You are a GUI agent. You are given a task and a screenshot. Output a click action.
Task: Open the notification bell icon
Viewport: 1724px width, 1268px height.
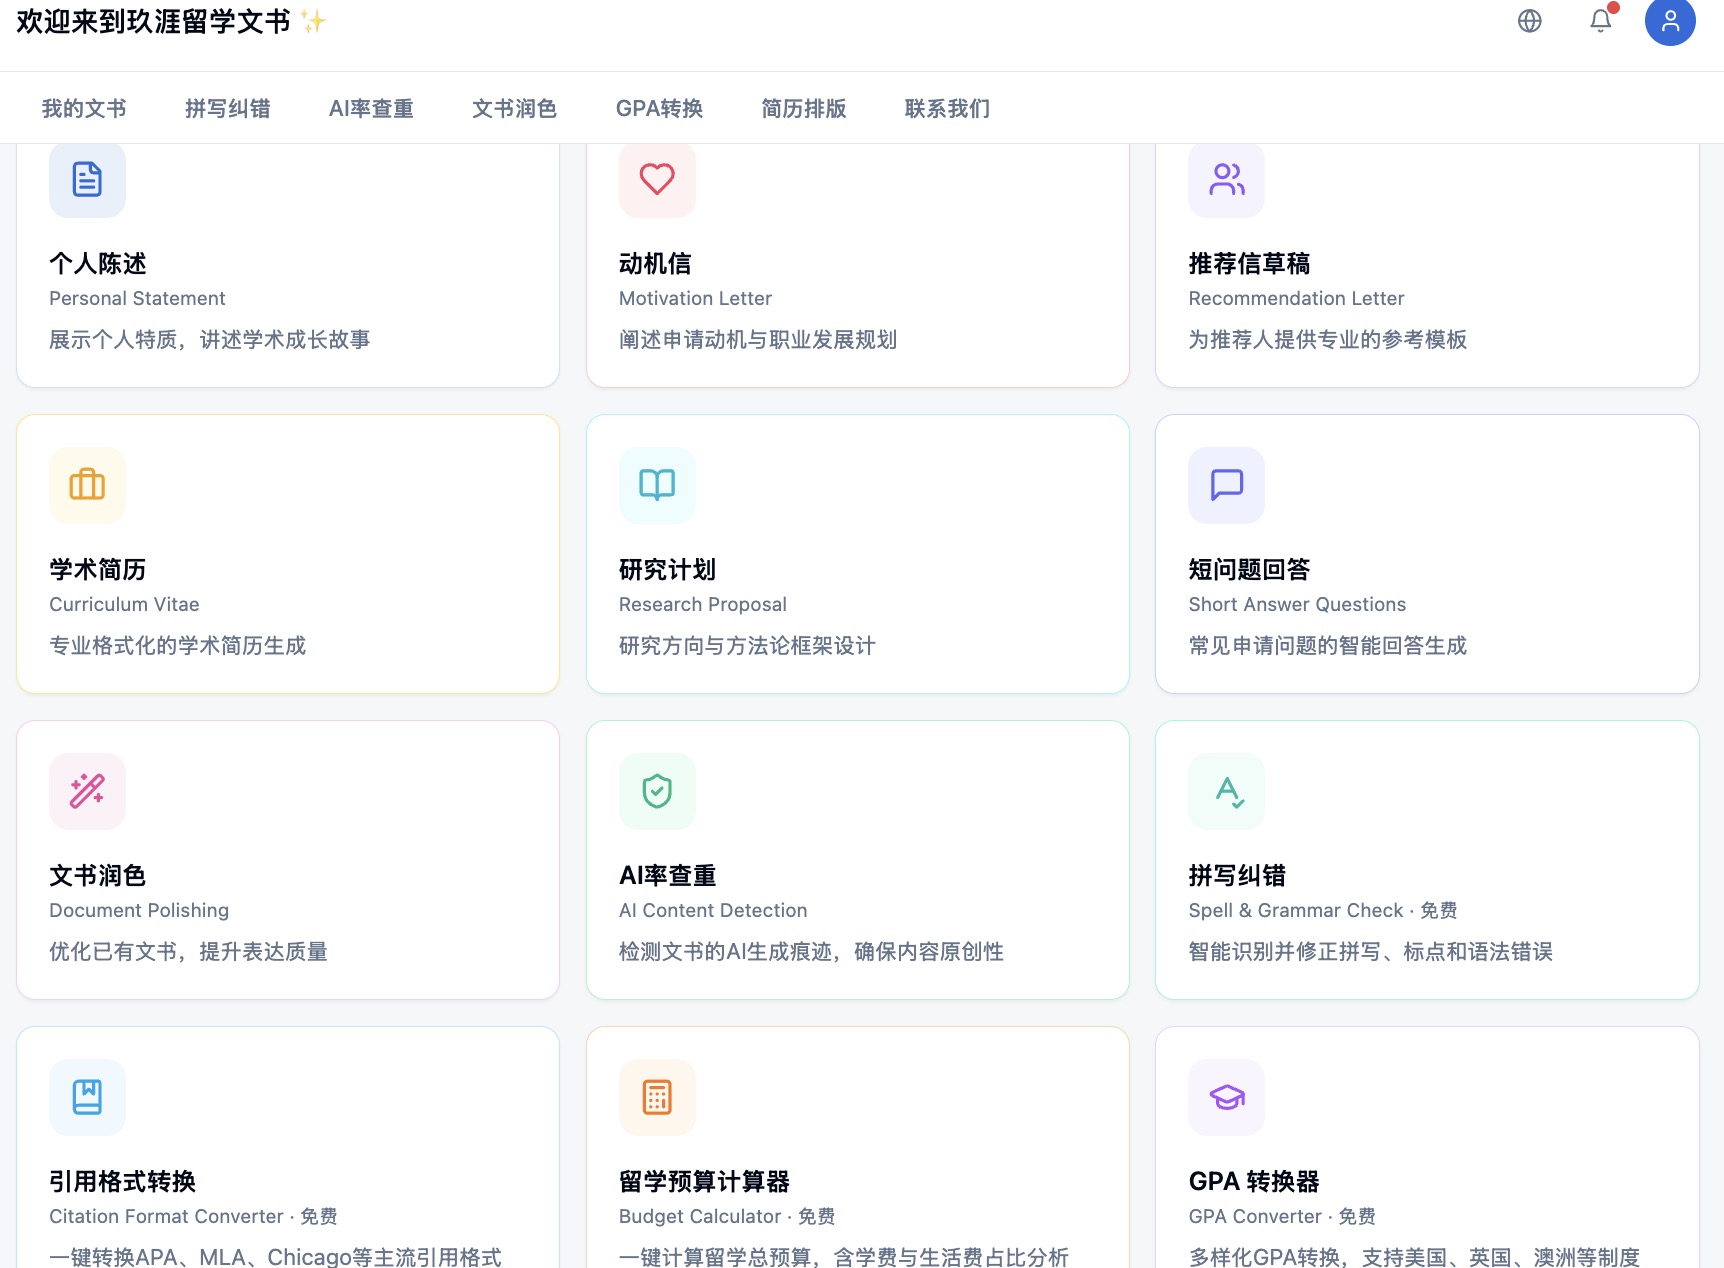click(x=1601, y=21)
